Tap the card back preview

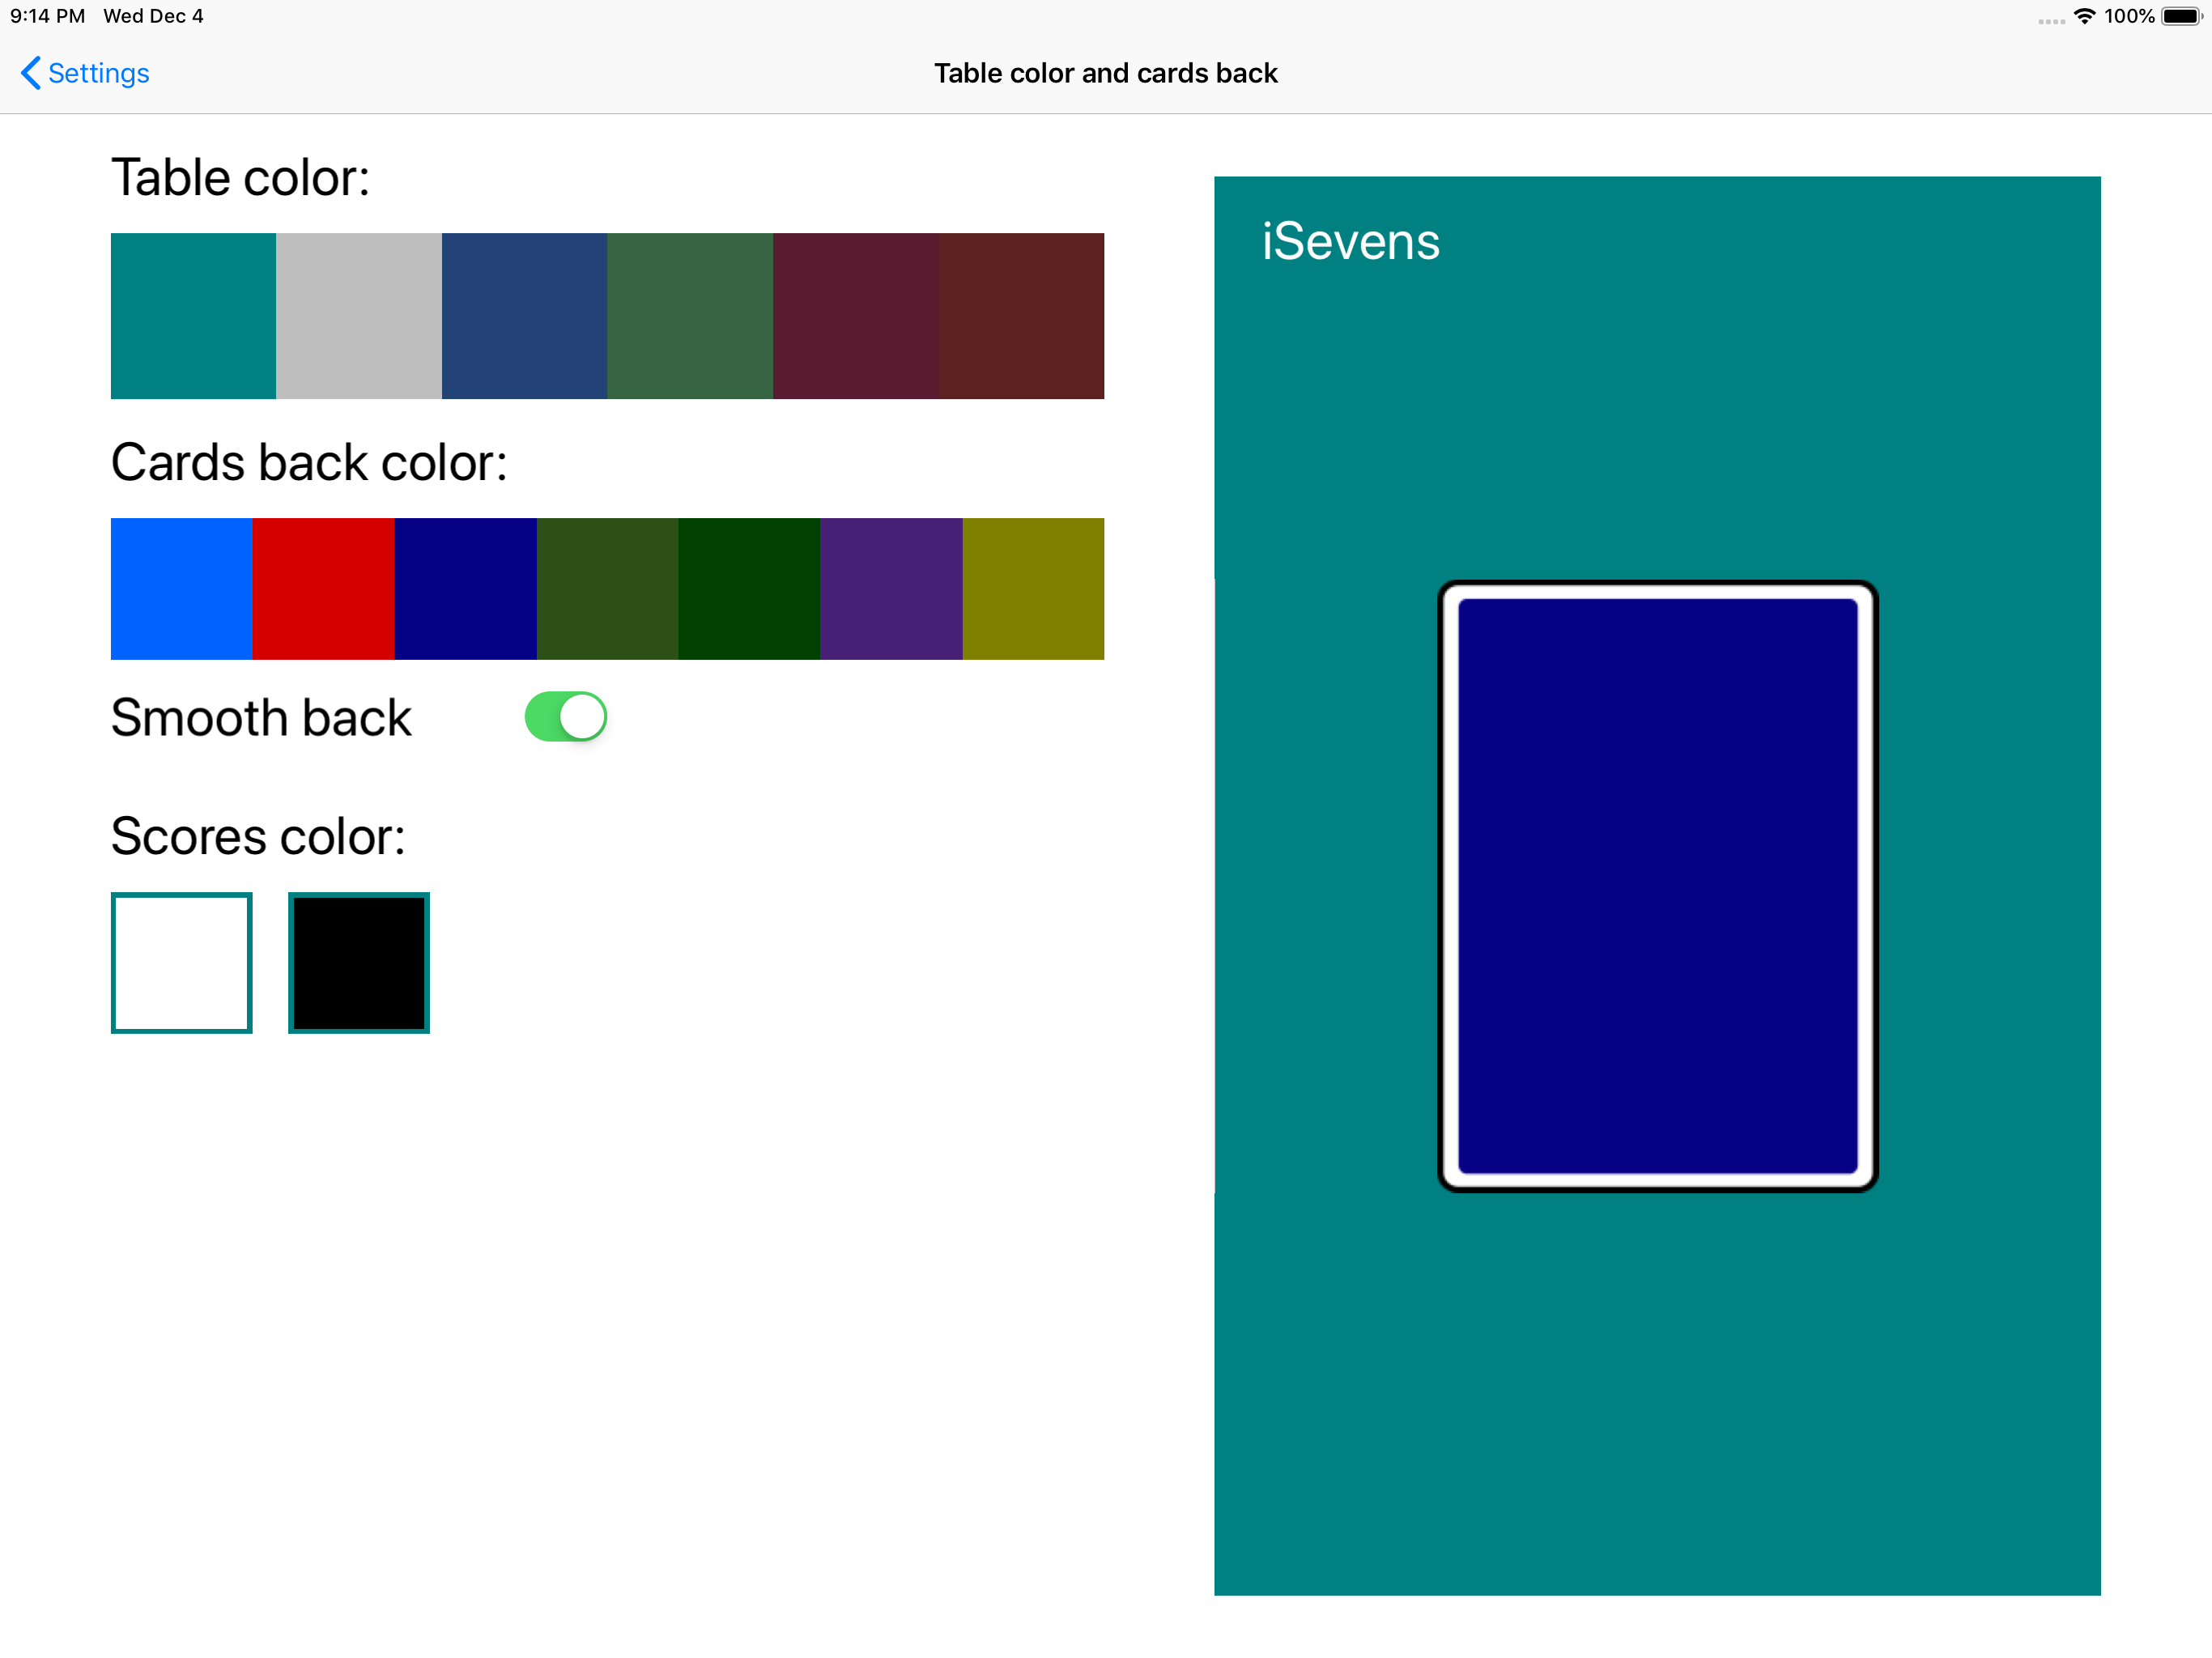tap(1657, 886)
